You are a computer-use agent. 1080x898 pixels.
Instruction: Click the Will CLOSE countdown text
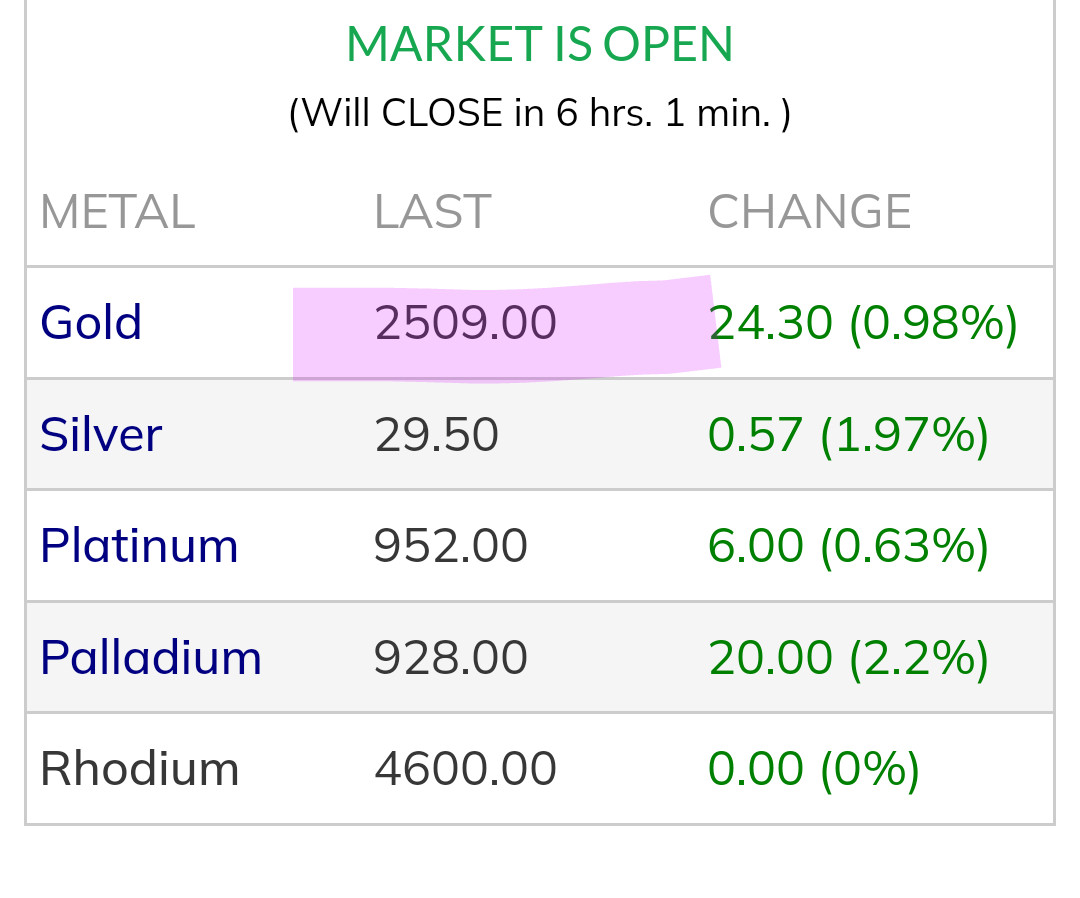(x=540, y=113)
